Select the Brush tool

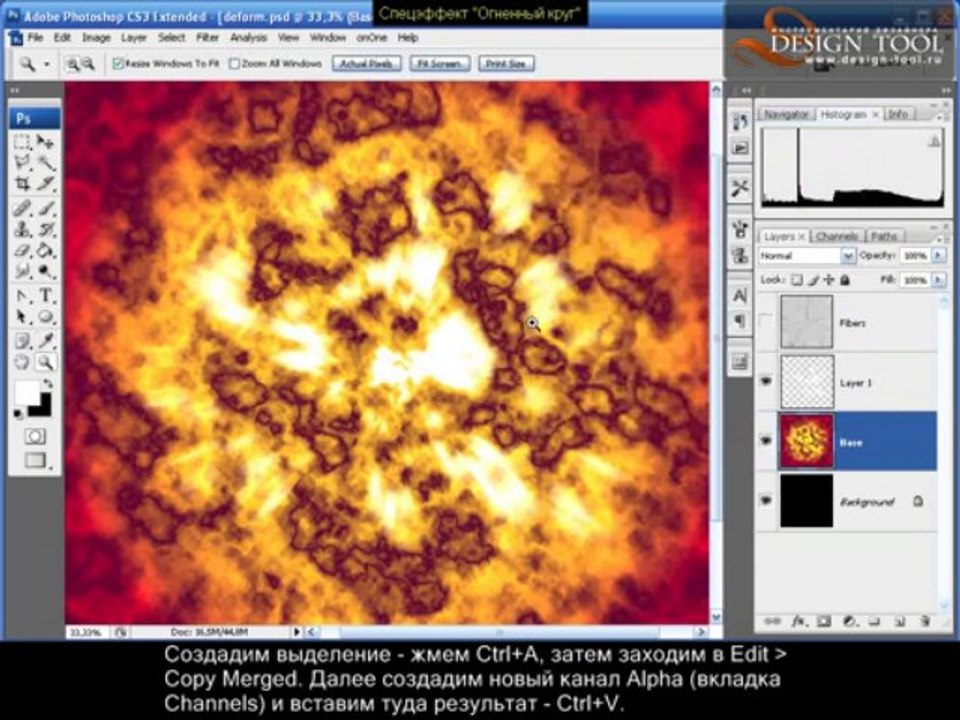pos(45,209)
